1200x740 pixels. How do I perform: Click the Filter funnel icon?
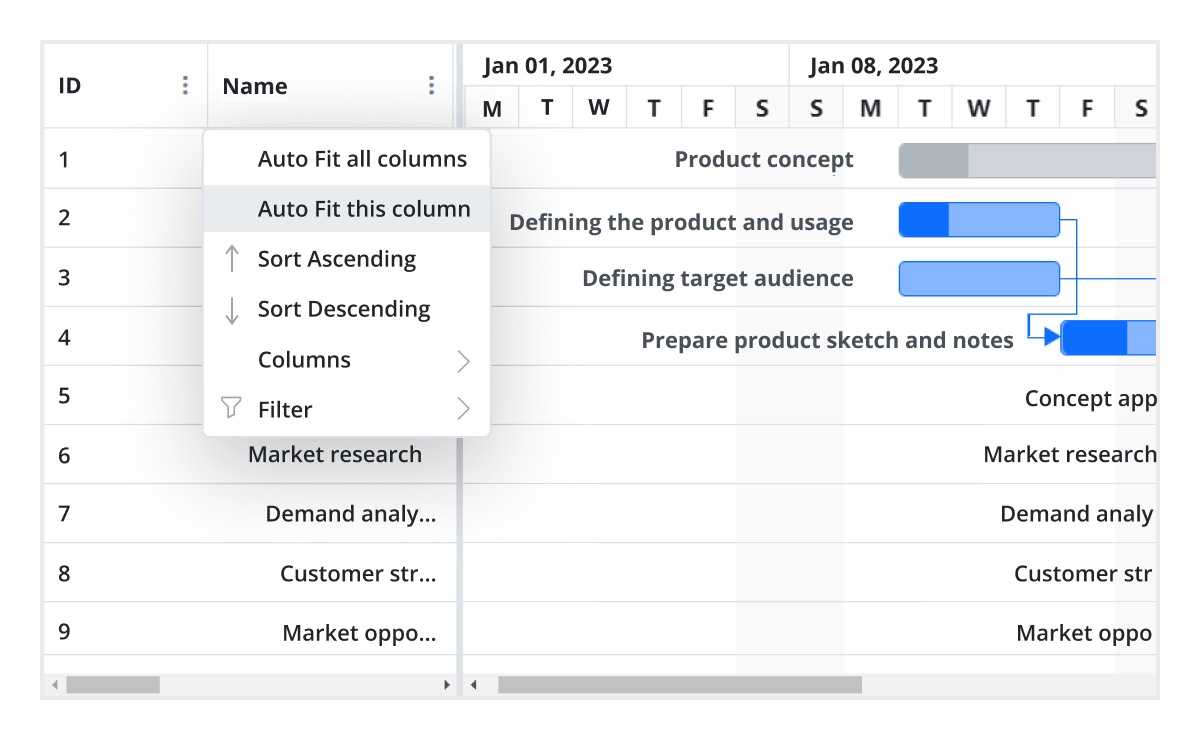click(230, 408)
